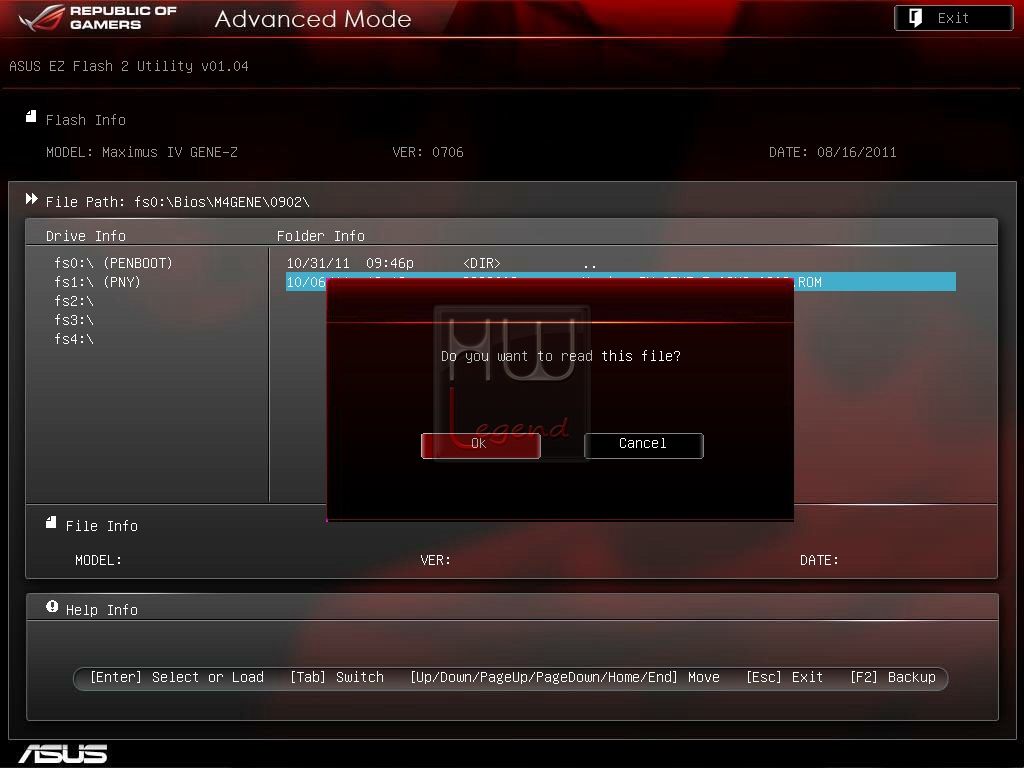Click the 'Drive Info' header

[86, 236]
